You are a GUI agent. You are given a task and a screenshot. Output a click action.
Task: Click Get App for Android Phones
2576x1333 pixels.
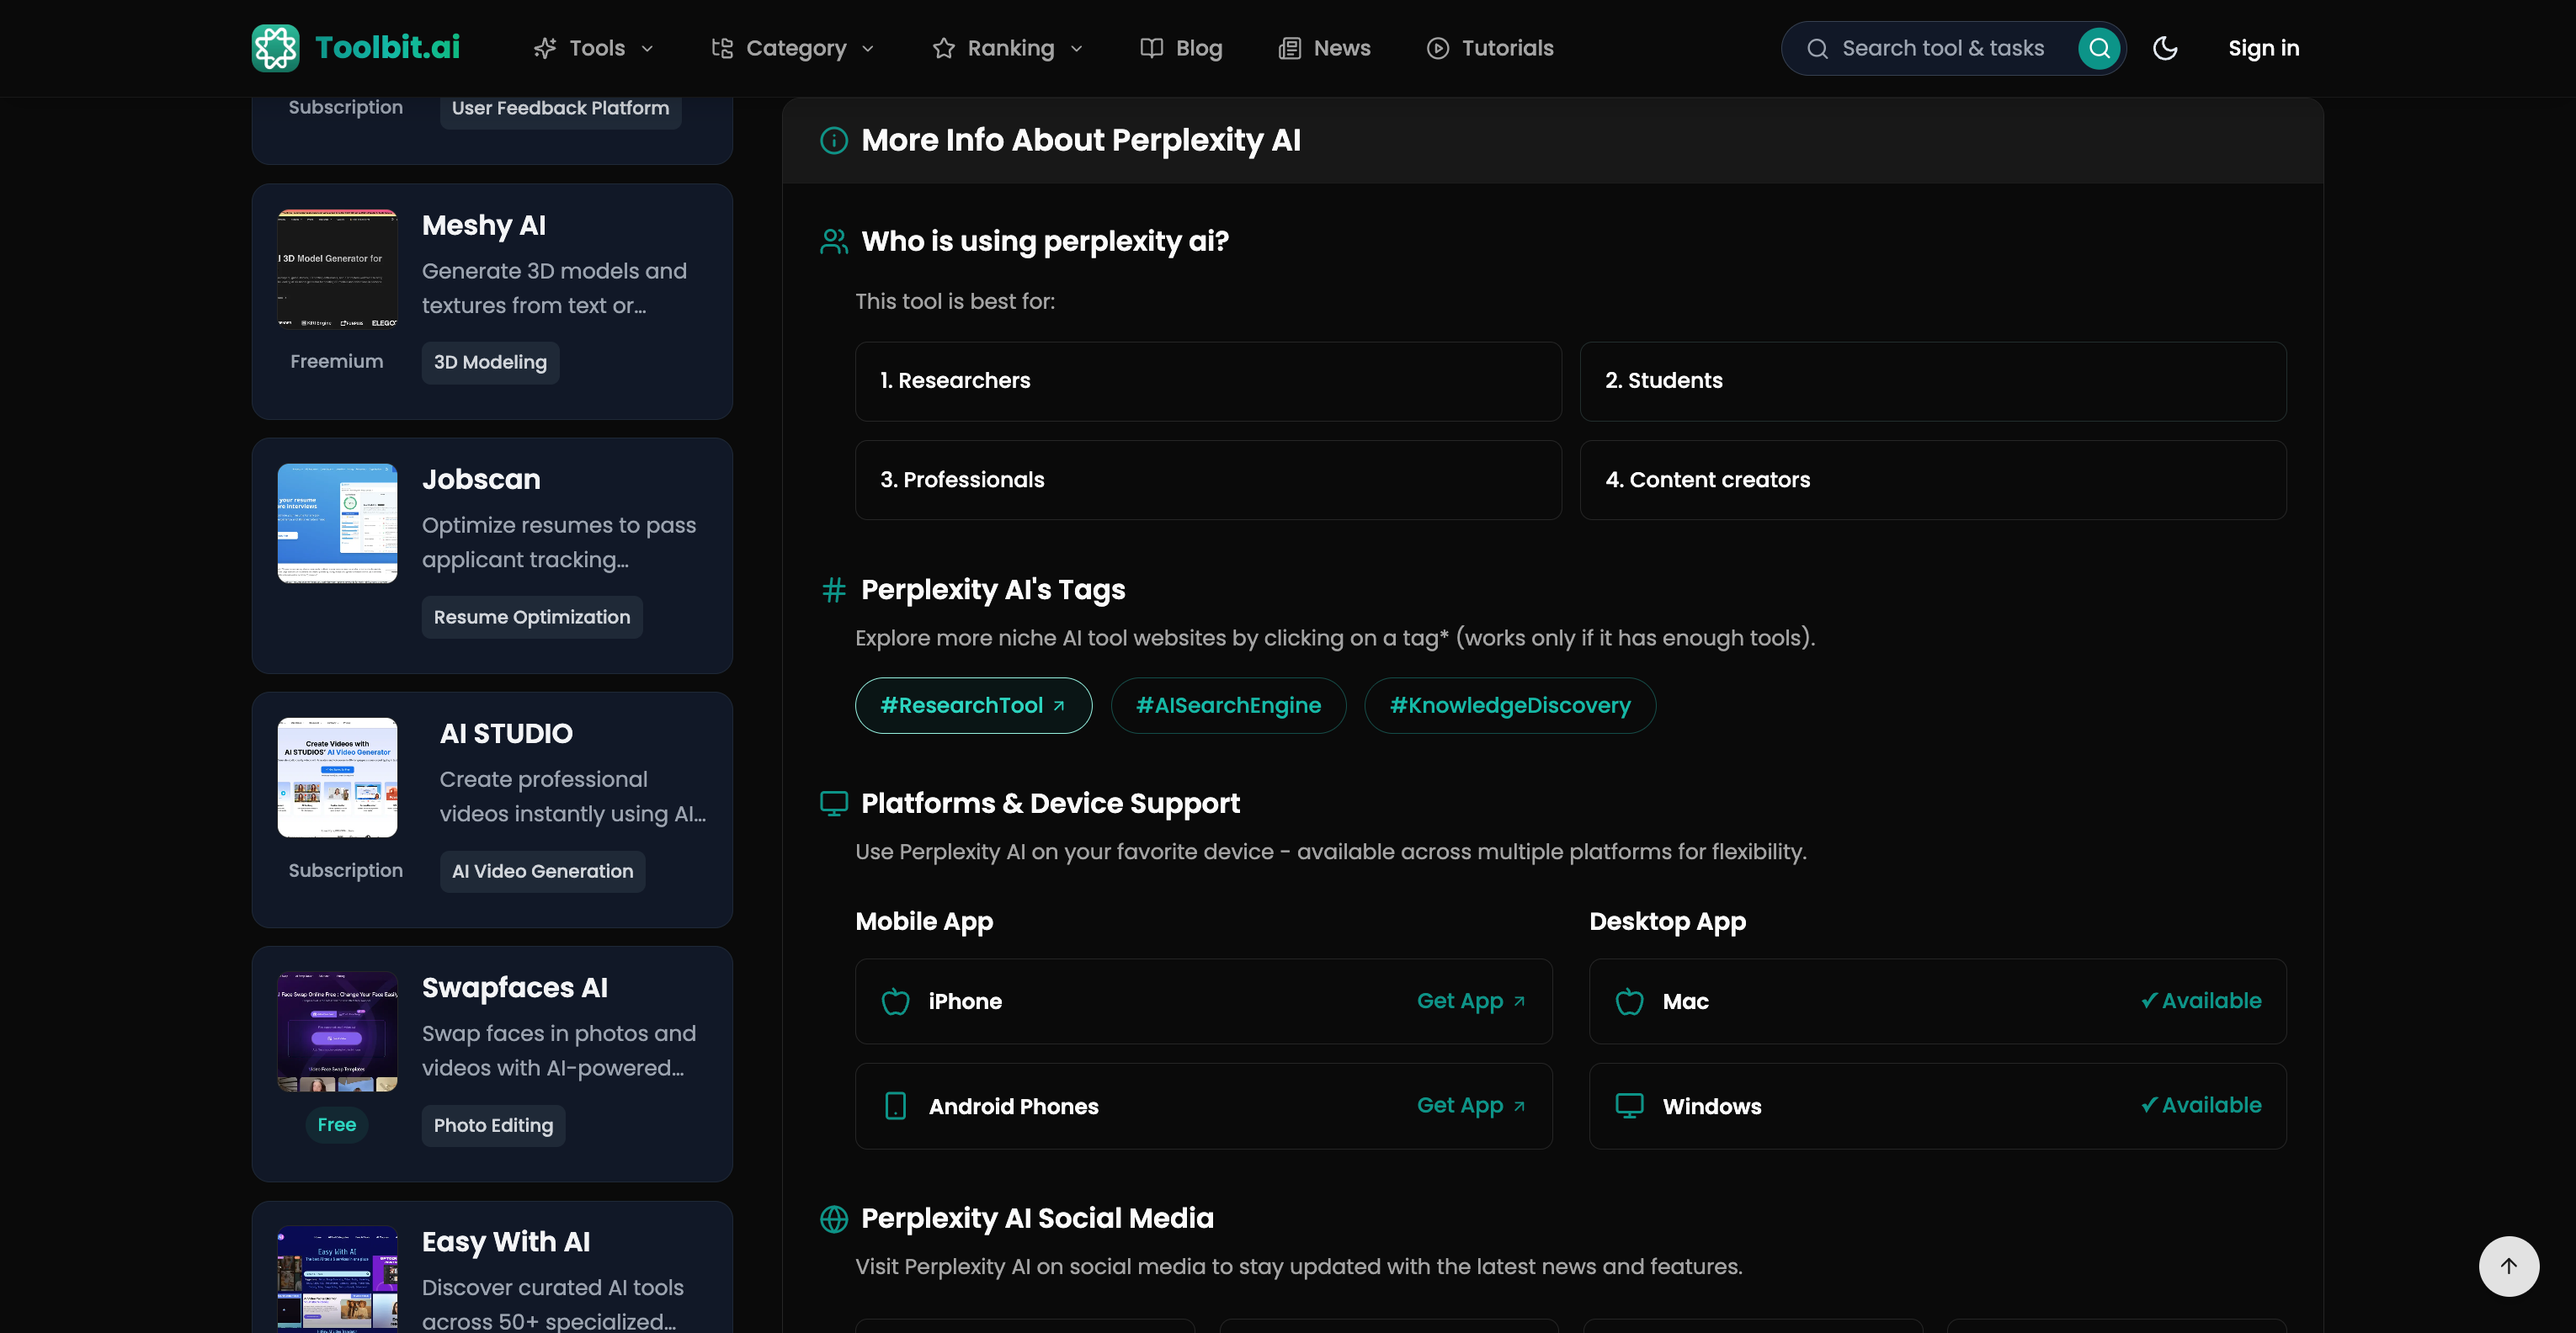[x=1470, y=1105]
